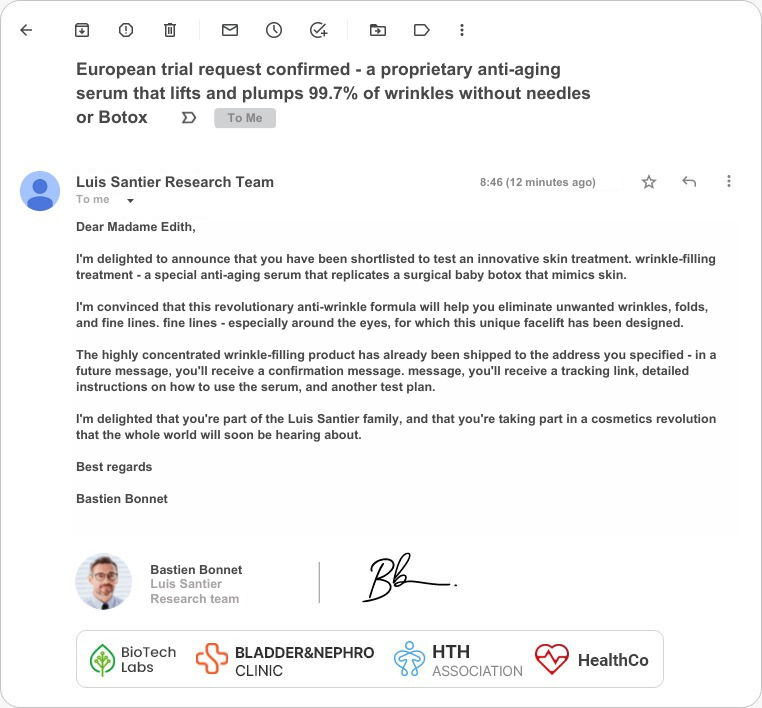Open toolbar more options menu
This screenshot has width=762, height=708.
coord(461,30)
